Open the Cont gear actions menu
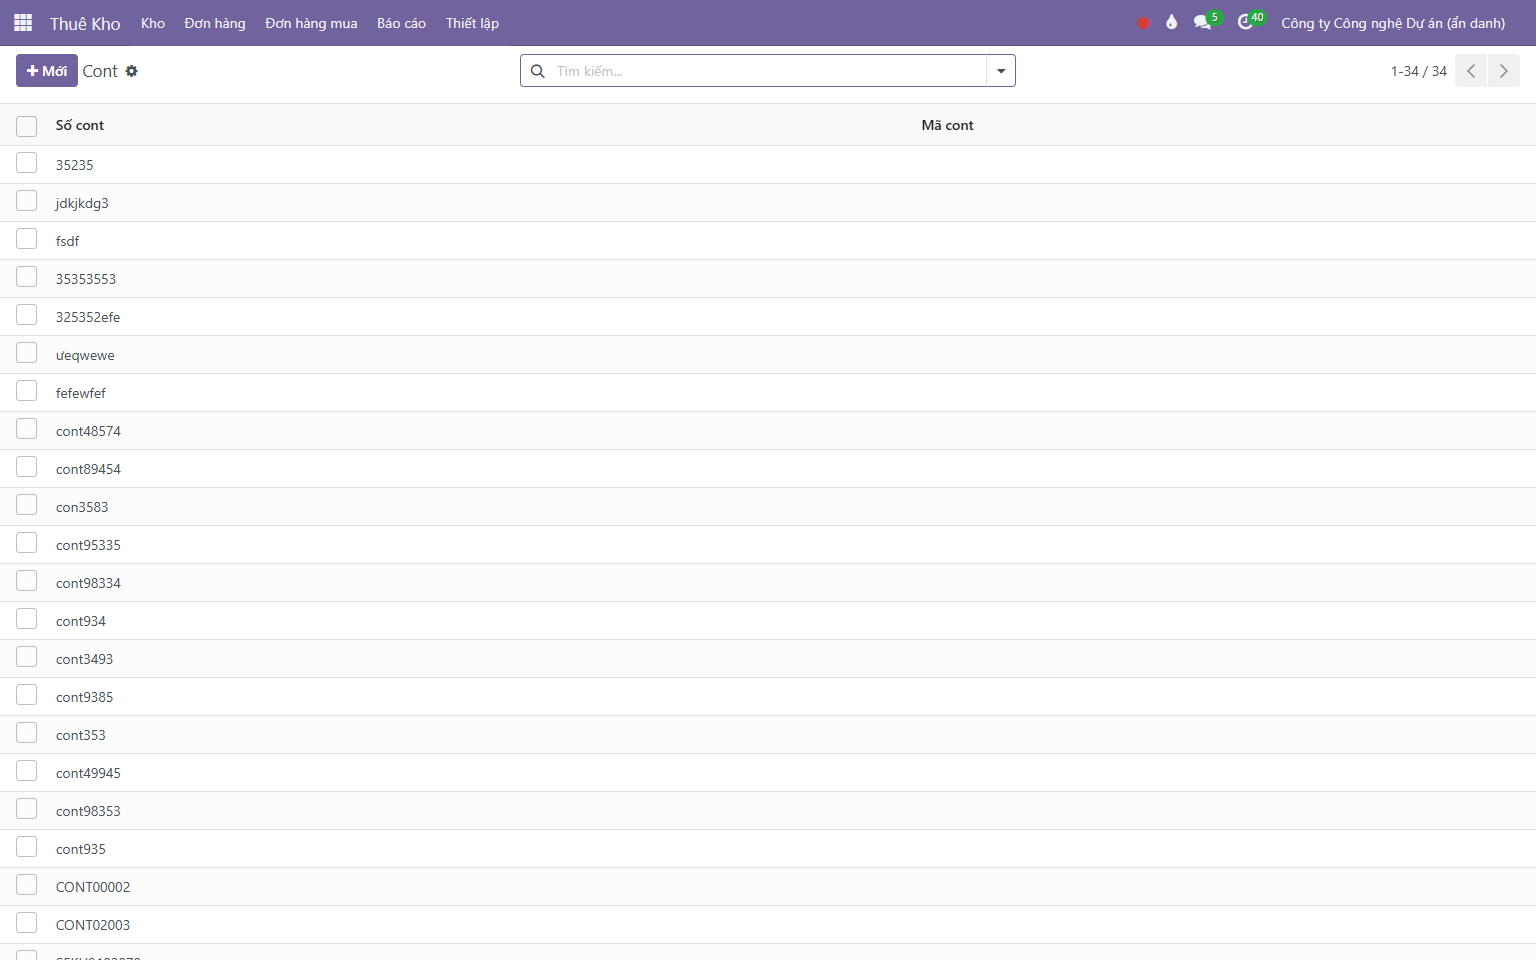Screen dimensions: 1536x960 132,71
